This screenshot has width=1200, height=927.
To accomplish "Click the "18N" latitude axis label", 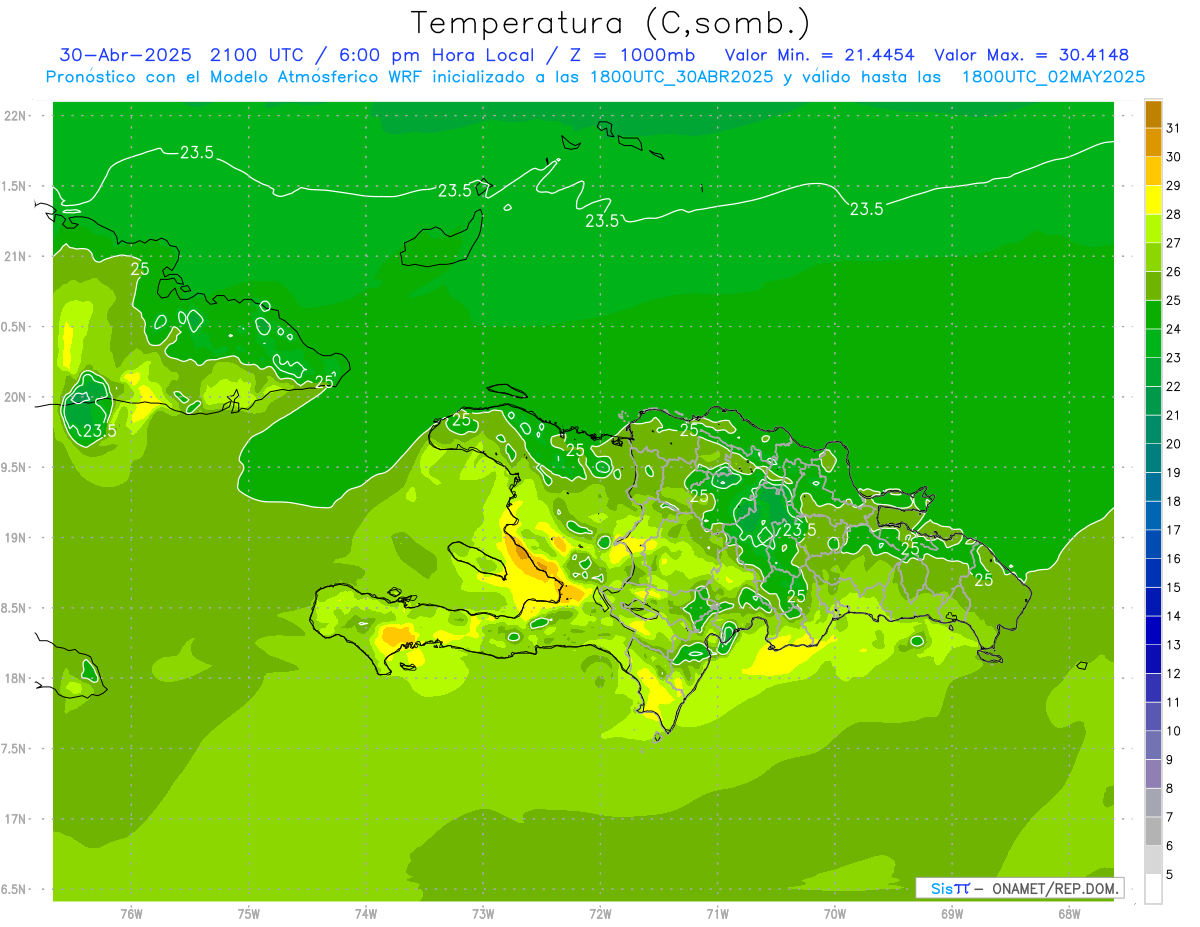I will coord(16,679).
